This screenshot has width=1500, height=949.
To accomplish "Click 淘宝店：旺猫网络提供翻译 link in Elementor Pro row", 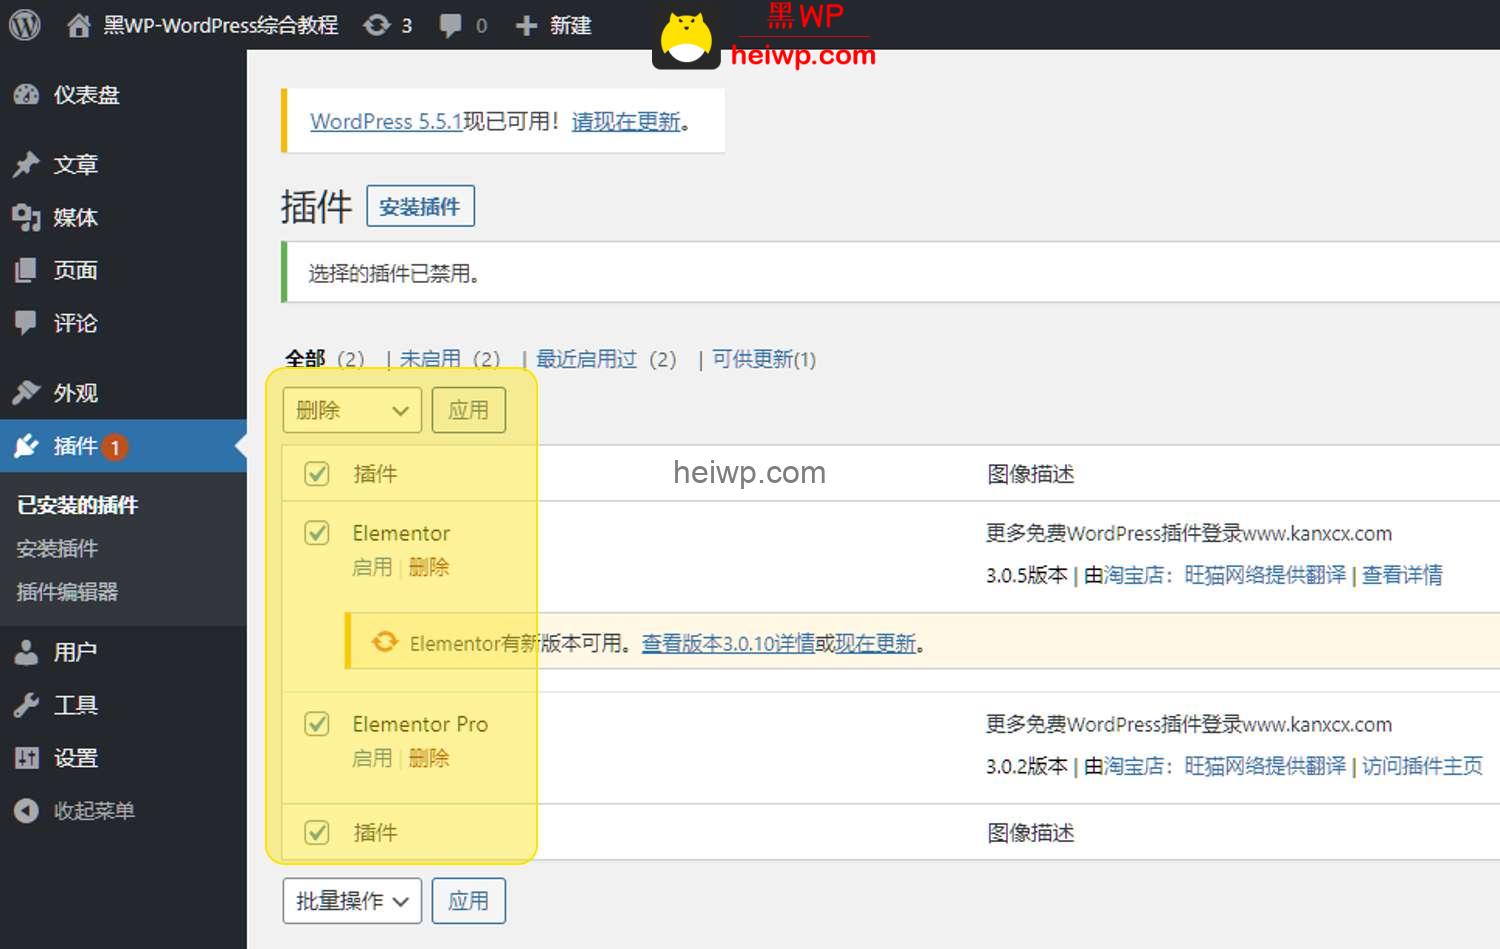I will pyautogui.click(x=1225, y=766).
